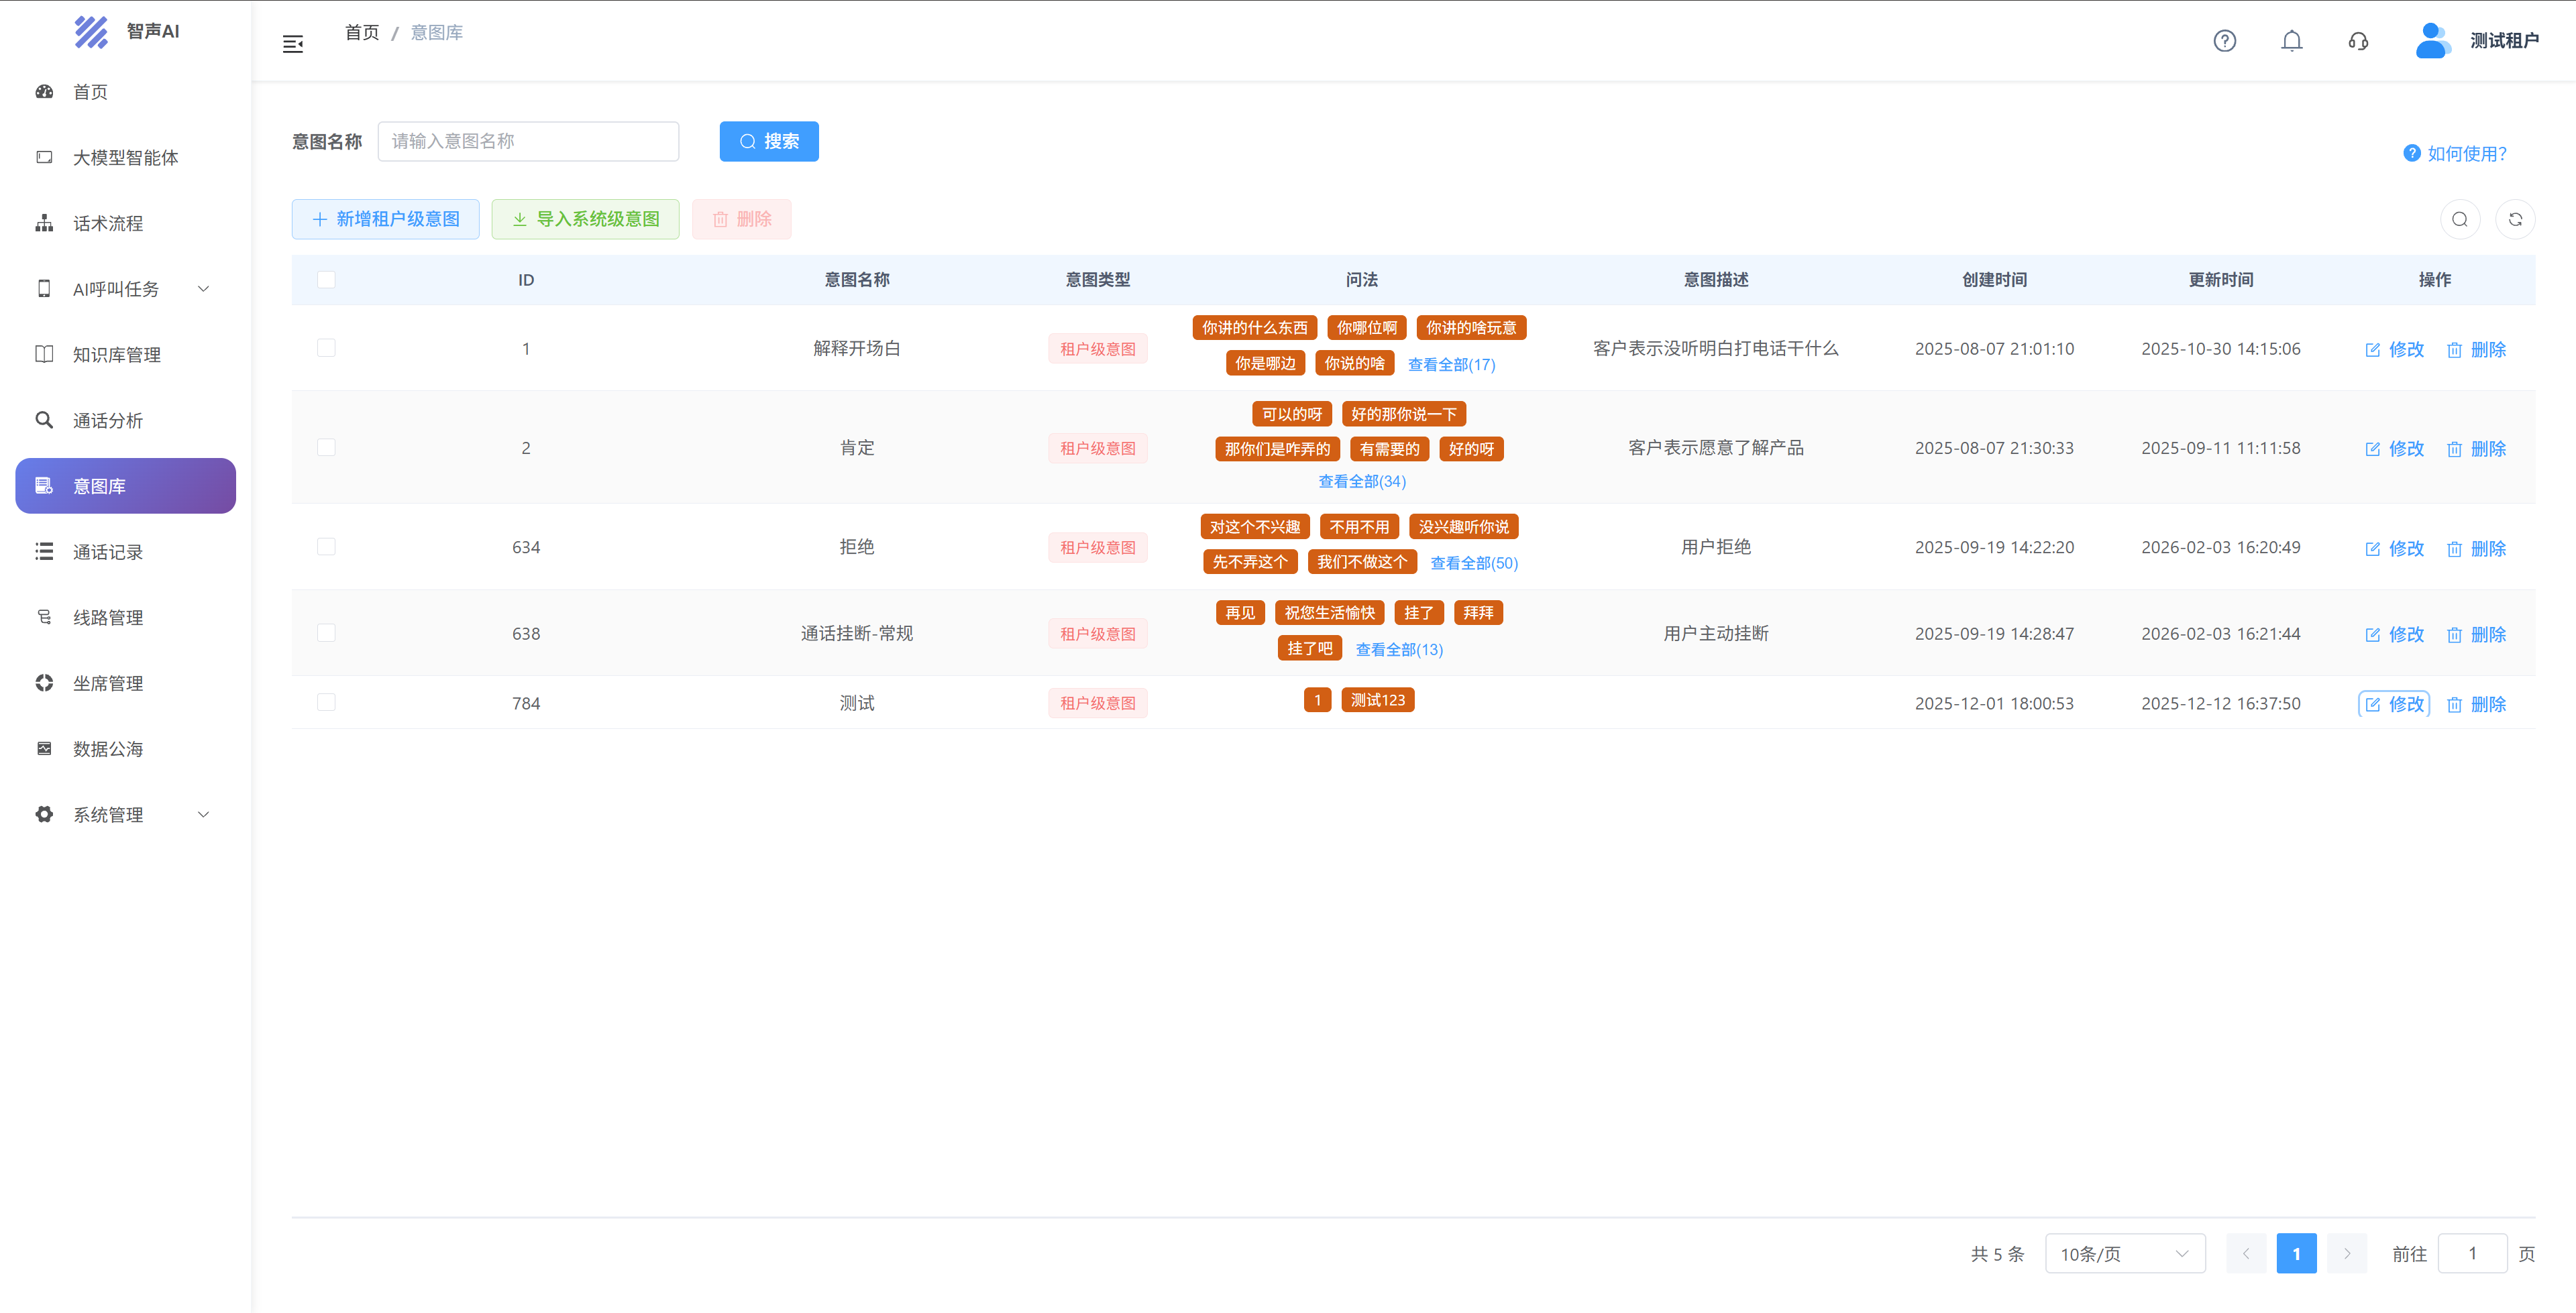This screenshot has width=2576, height=1313.
Task: Check the select-all checkbox in the table header
Action: [326, 280]
